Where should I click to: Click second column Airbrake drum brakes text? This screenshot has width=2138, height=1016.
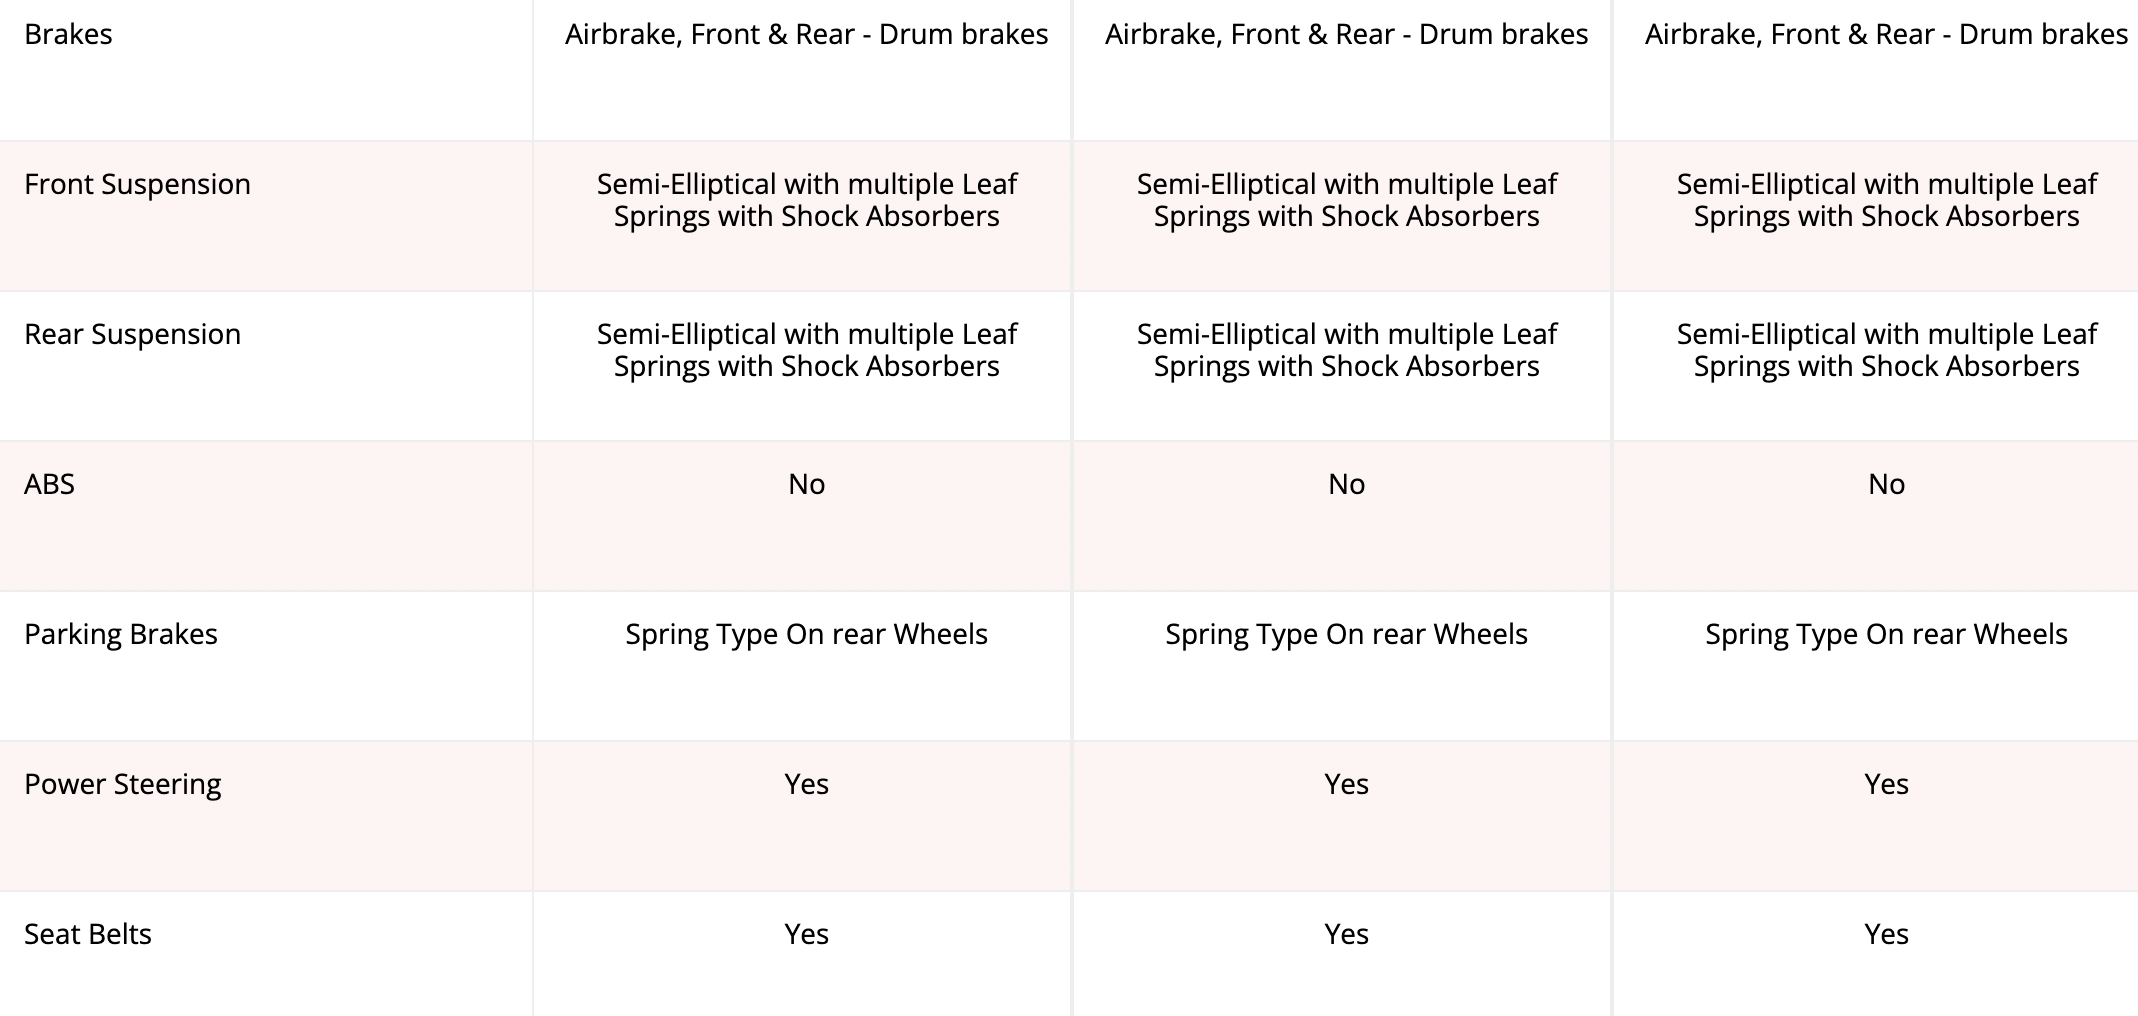coord(1346,34)
